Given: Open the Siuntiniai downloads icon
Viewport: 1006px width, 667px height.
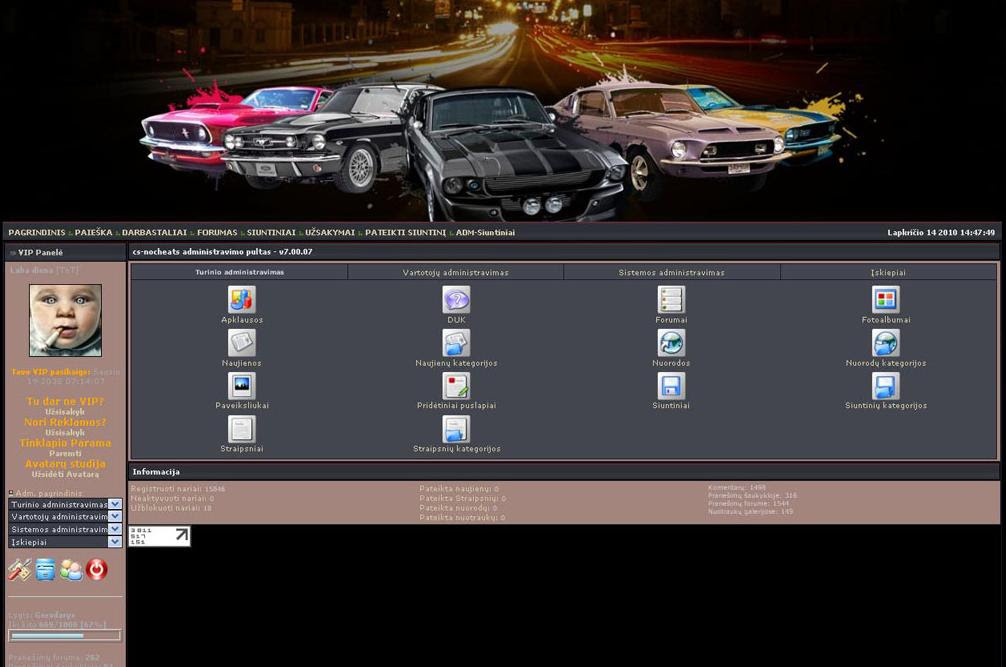Looking at the screenshot, I should click(x=671, y=386).
